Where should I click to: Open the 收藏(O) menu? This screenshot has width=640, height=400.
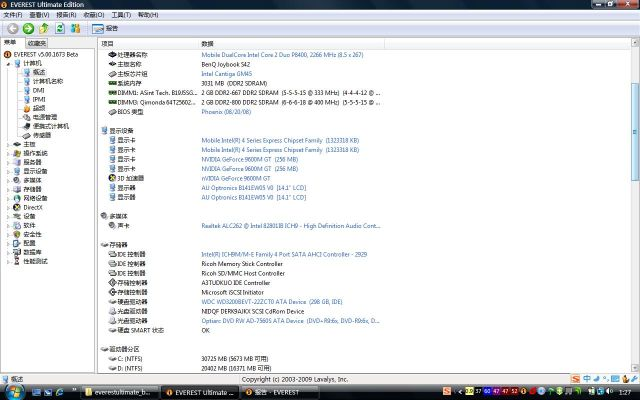pyautogui.click(x=93, y=15)
